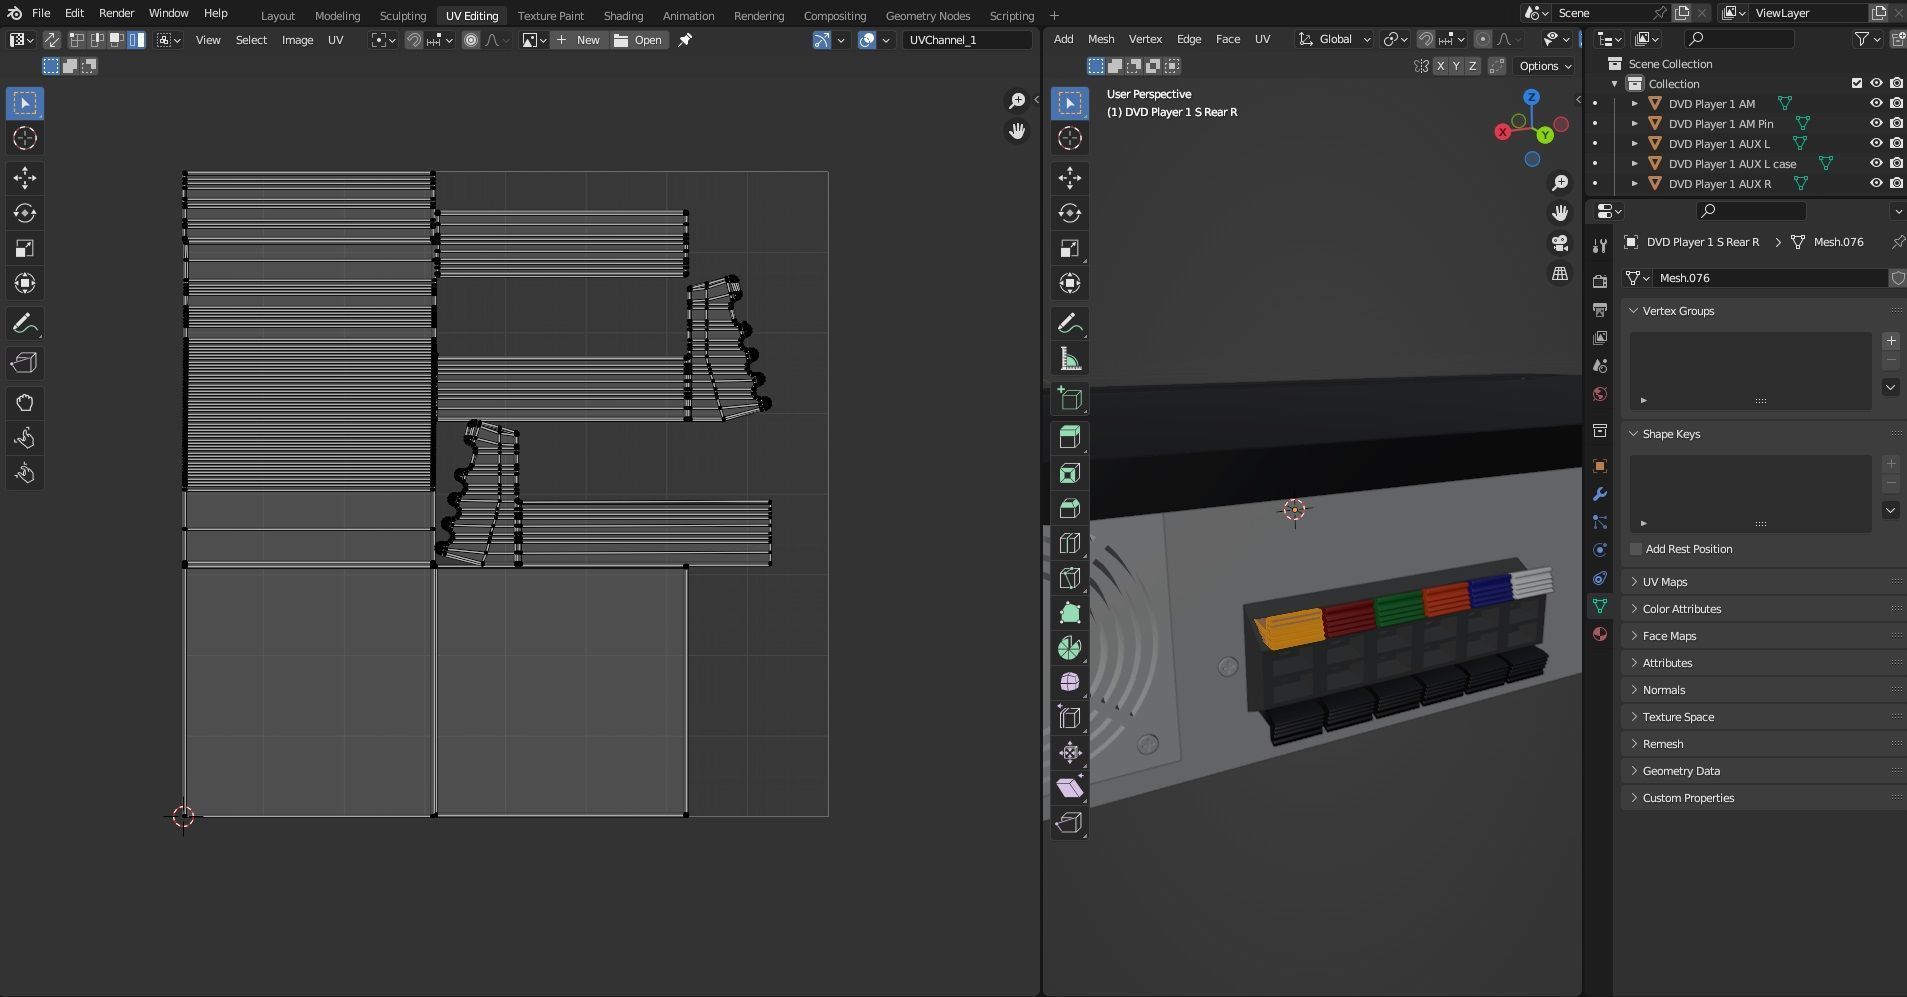
Task: Open the Render properties tab
Action: pyautogui.click(x=1600, y=282)
